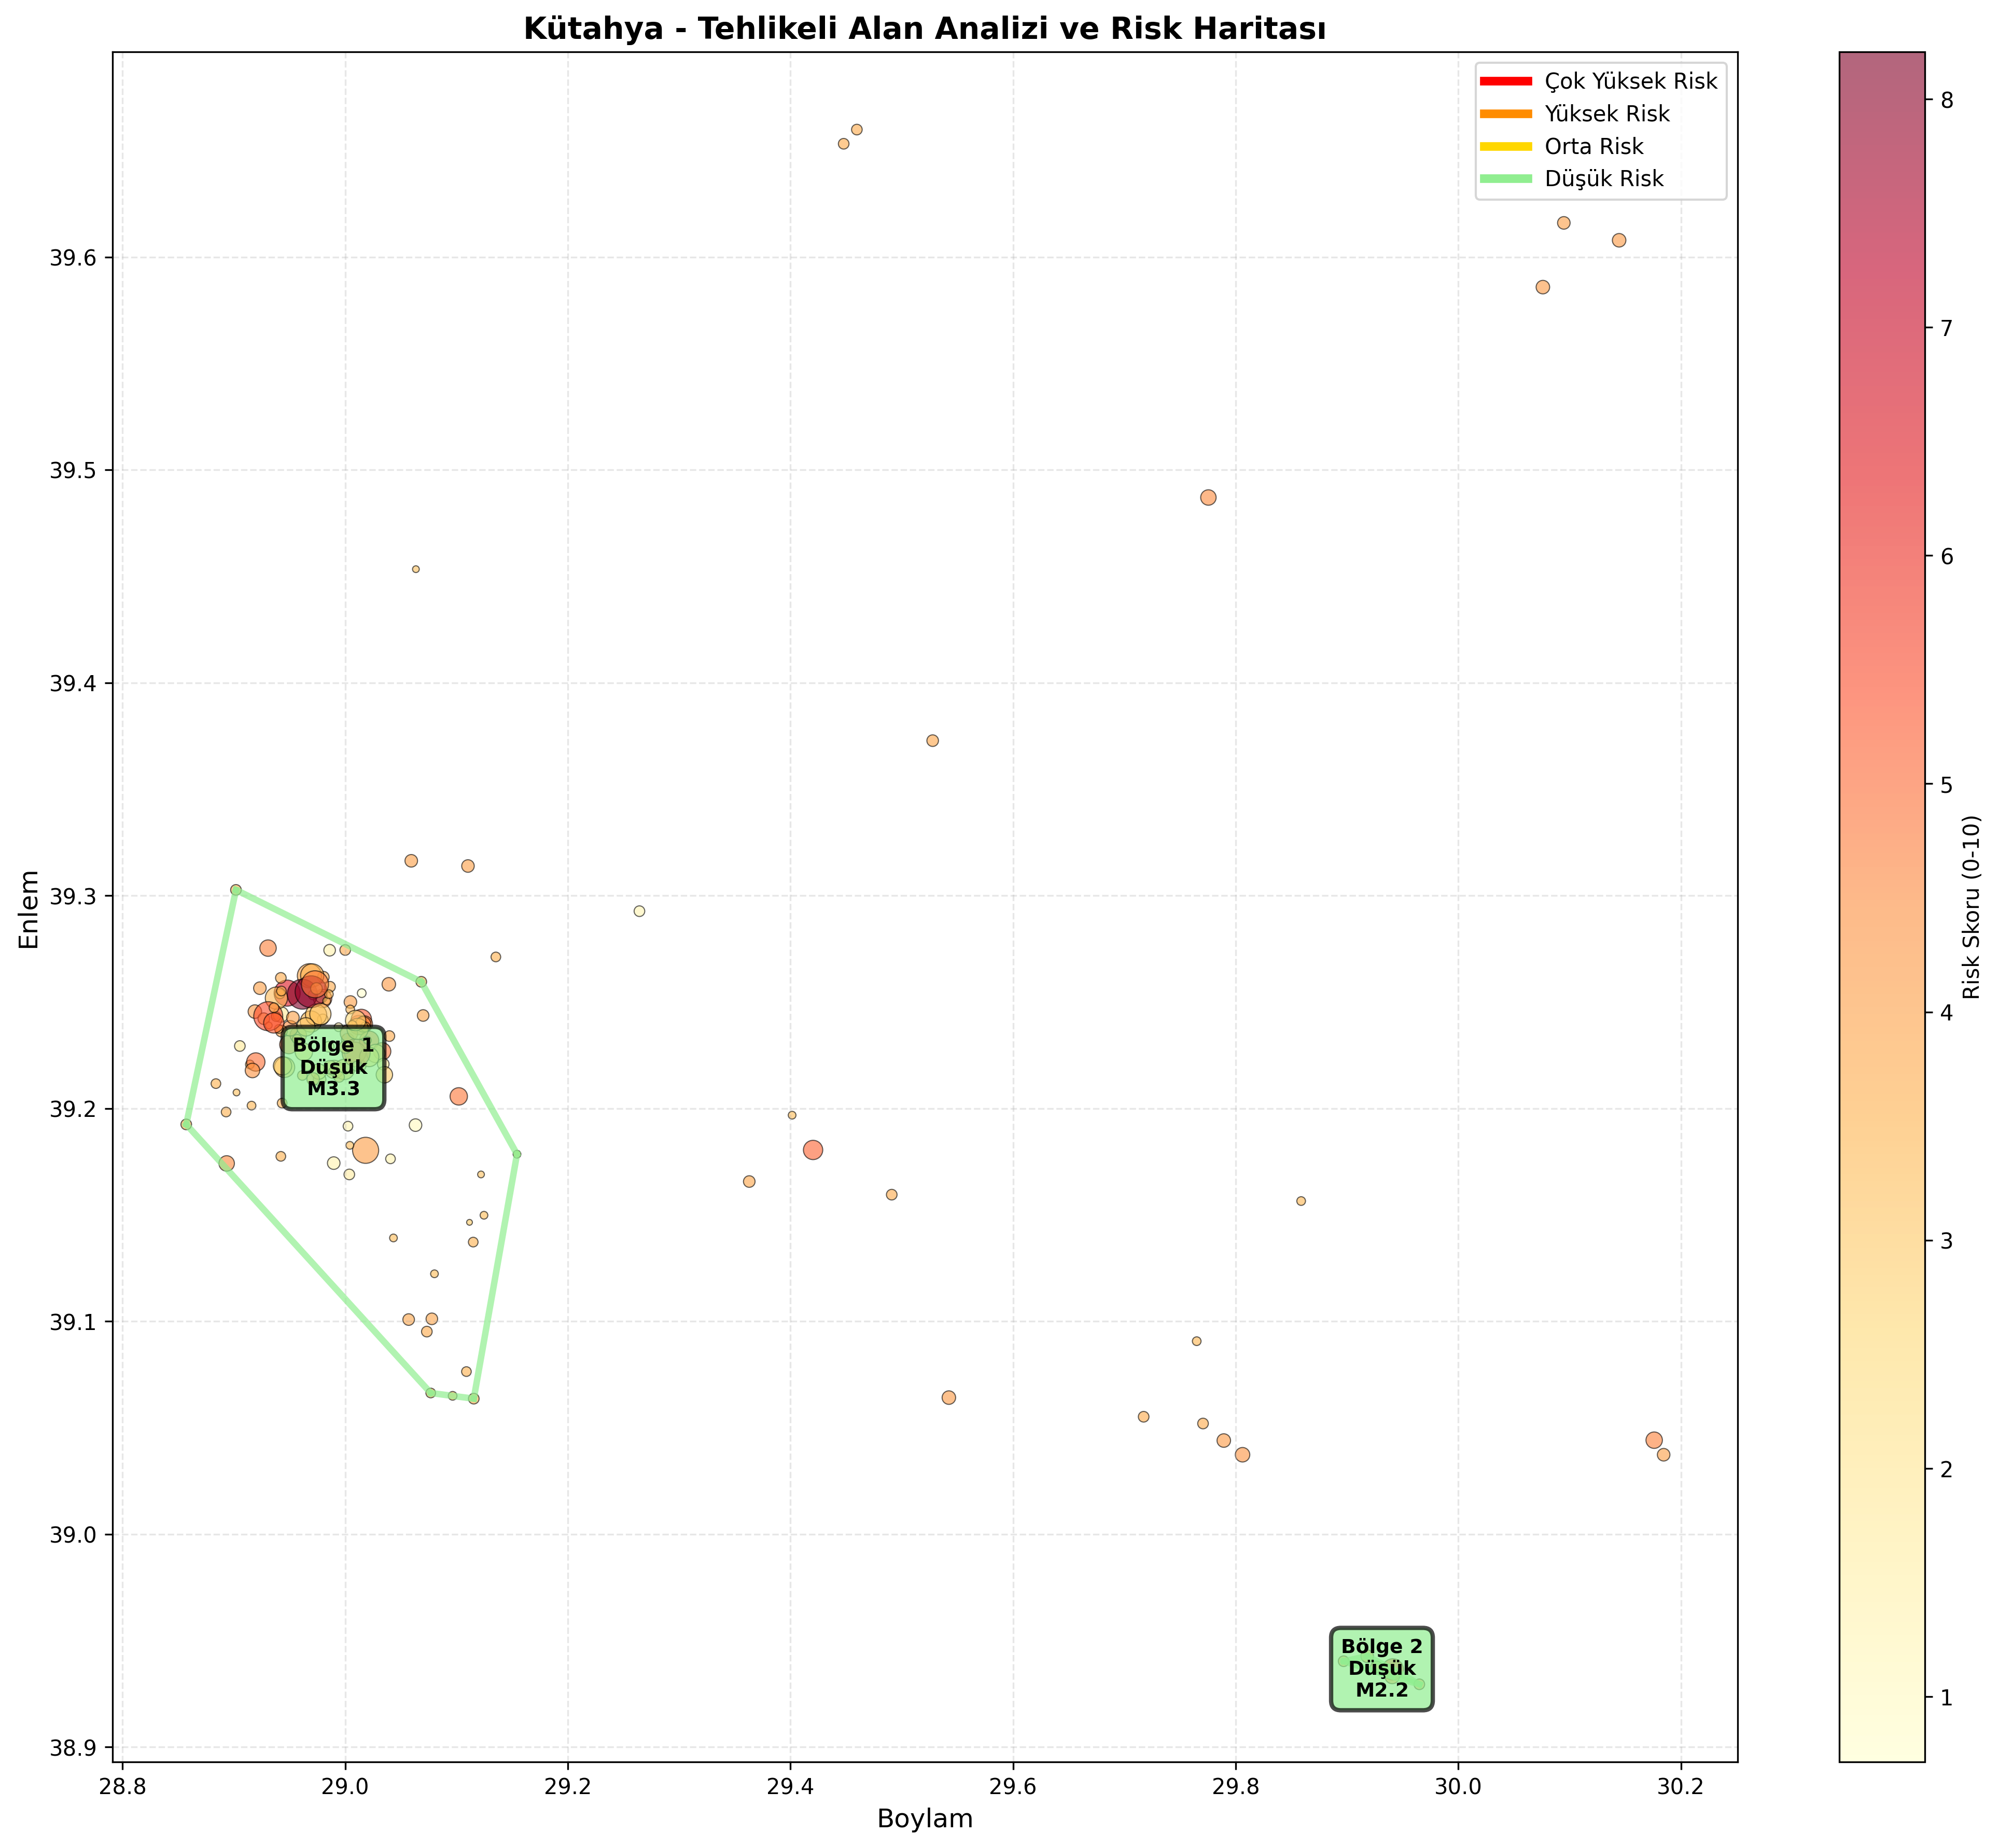Click the 'Orta Risk' legend label
The image size is (1999, 1848).
1594,146
